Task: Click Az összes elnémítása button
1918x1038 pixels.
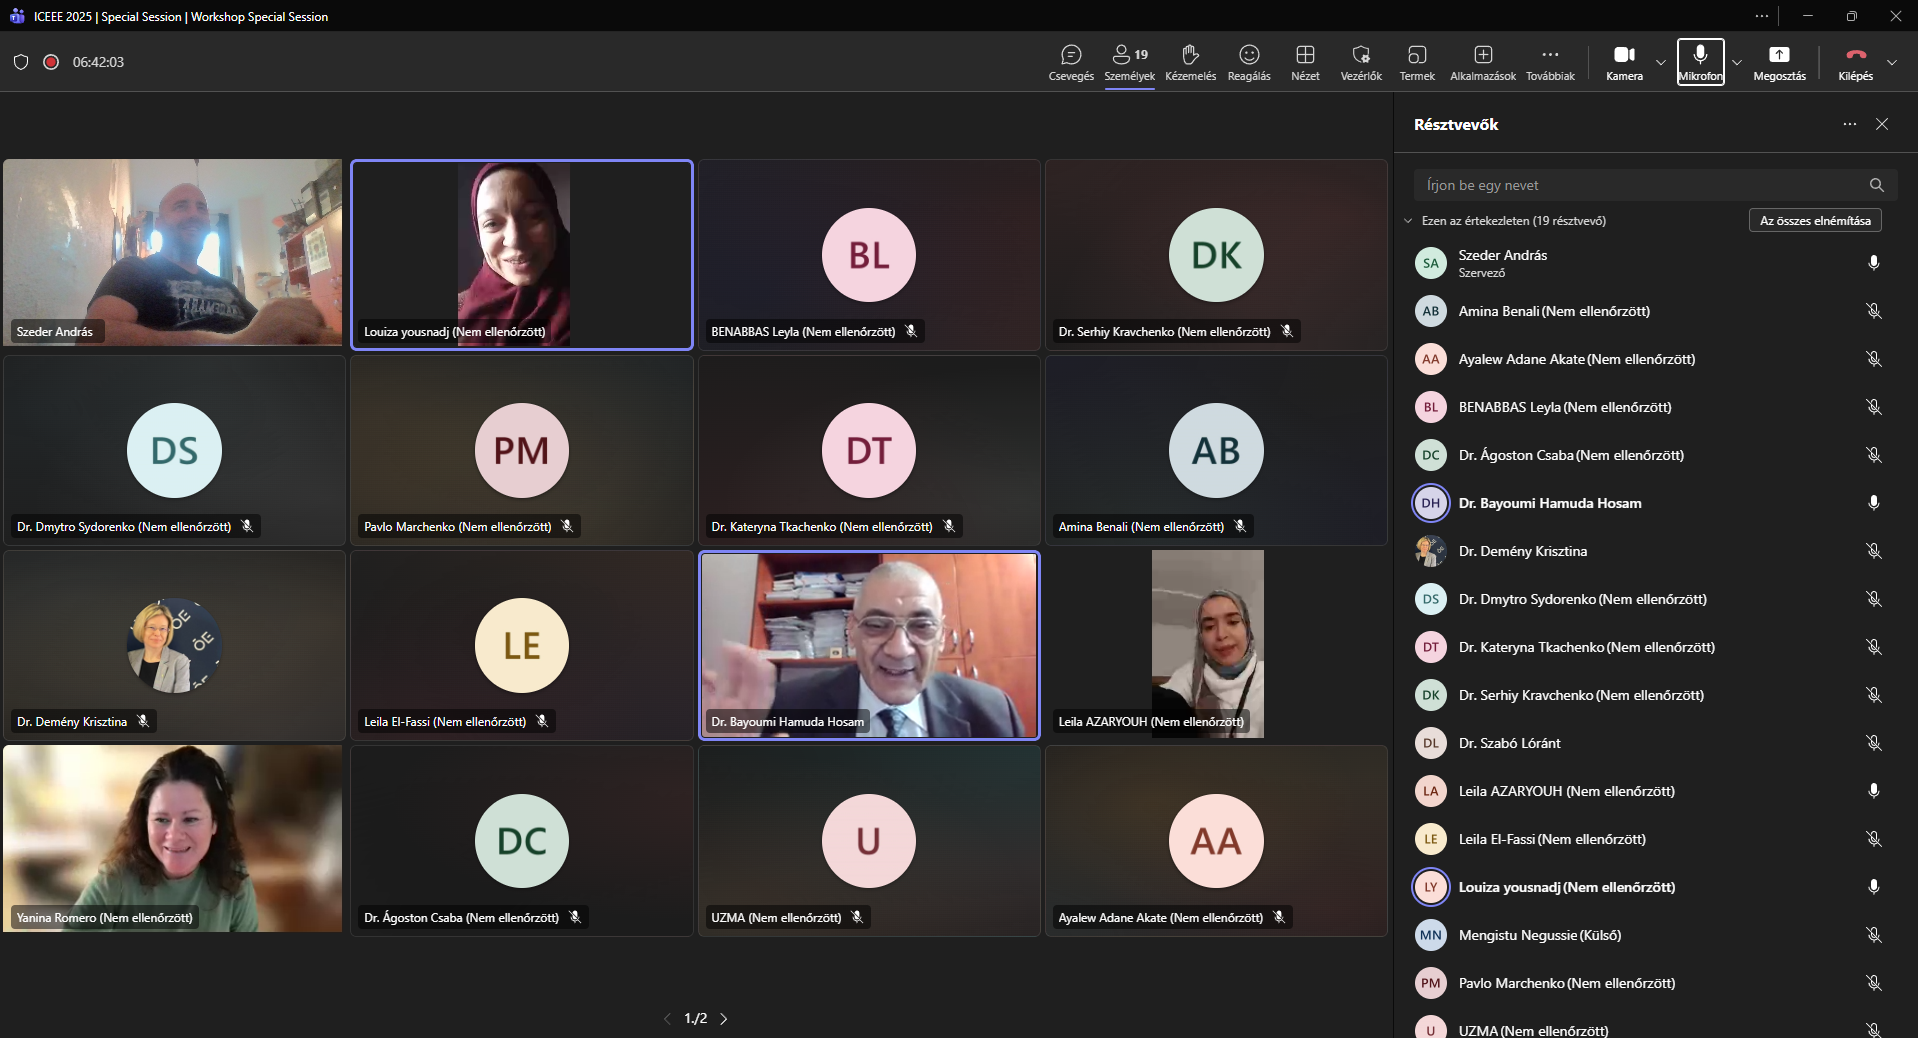Action: [1814, 221]
